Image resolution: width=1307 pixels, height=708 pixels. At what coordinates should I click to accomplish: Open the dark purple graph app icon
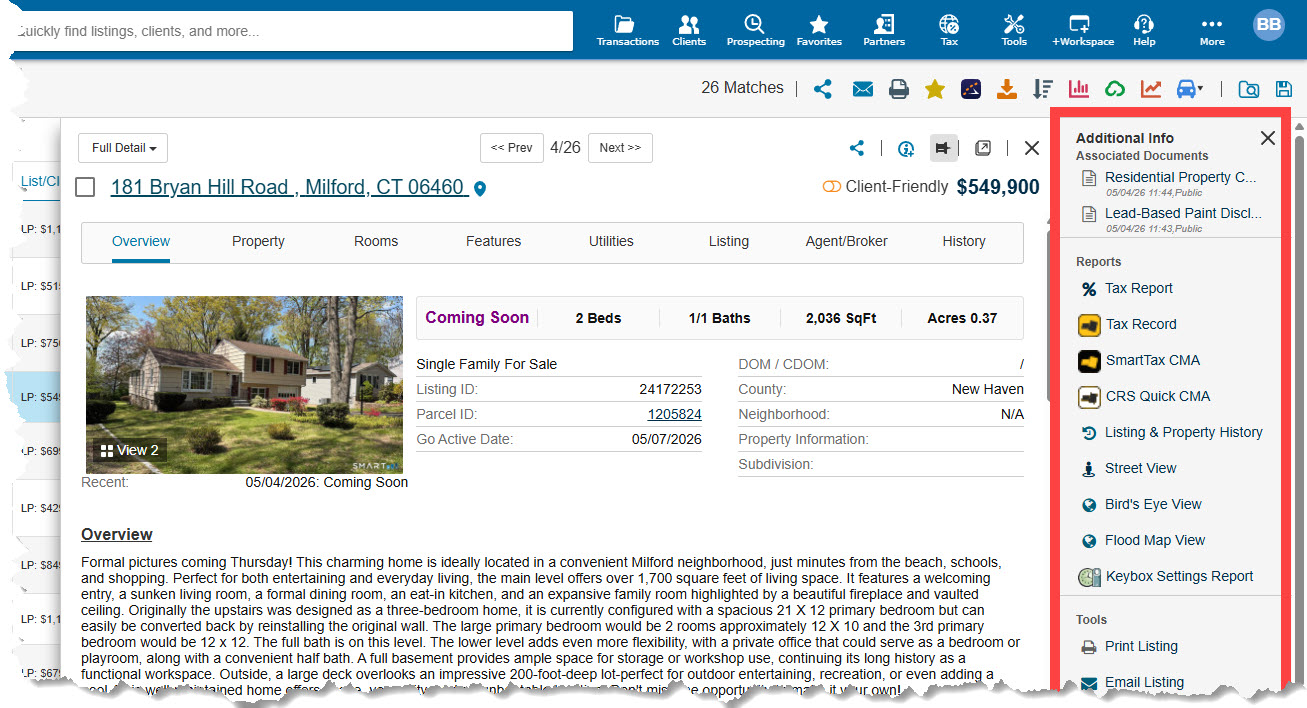tap(971, 89)
